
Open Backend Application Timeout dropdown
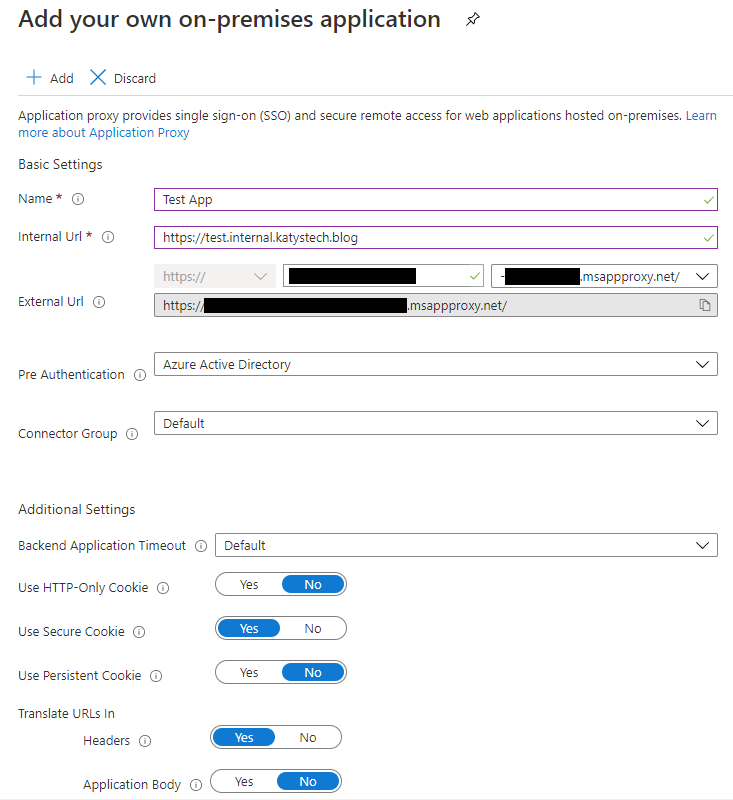466,546
